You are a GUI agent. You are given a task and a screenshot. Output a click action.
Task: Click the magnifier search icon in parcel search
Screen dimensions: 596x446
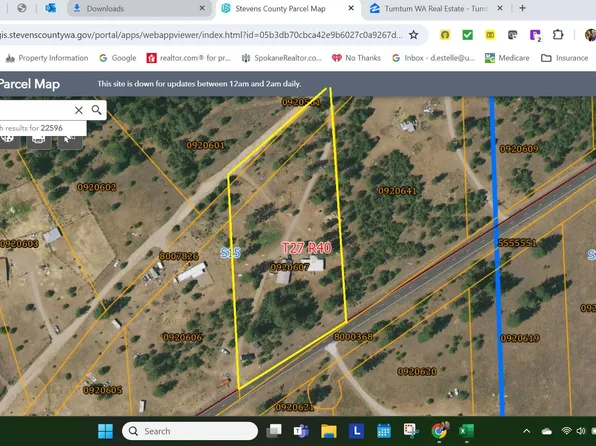pyautogui.click(x=97, y=110)
